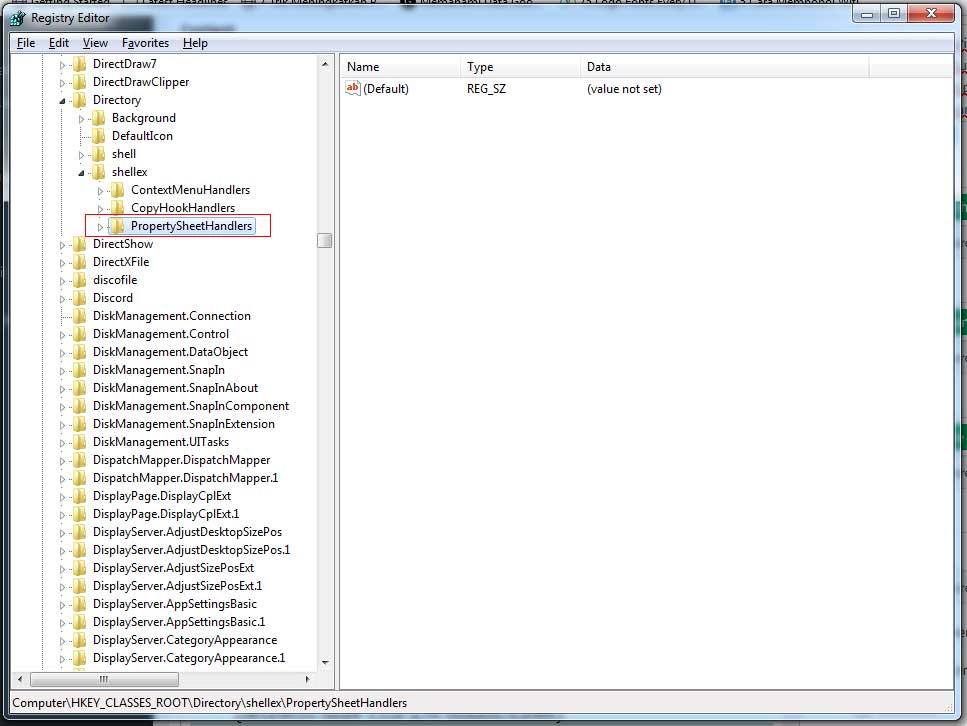The height and width of the screenshot is (726, 967).
Task: Select the DisplayServer.CategoryAppearance key
Action: [x=184, y=640]
